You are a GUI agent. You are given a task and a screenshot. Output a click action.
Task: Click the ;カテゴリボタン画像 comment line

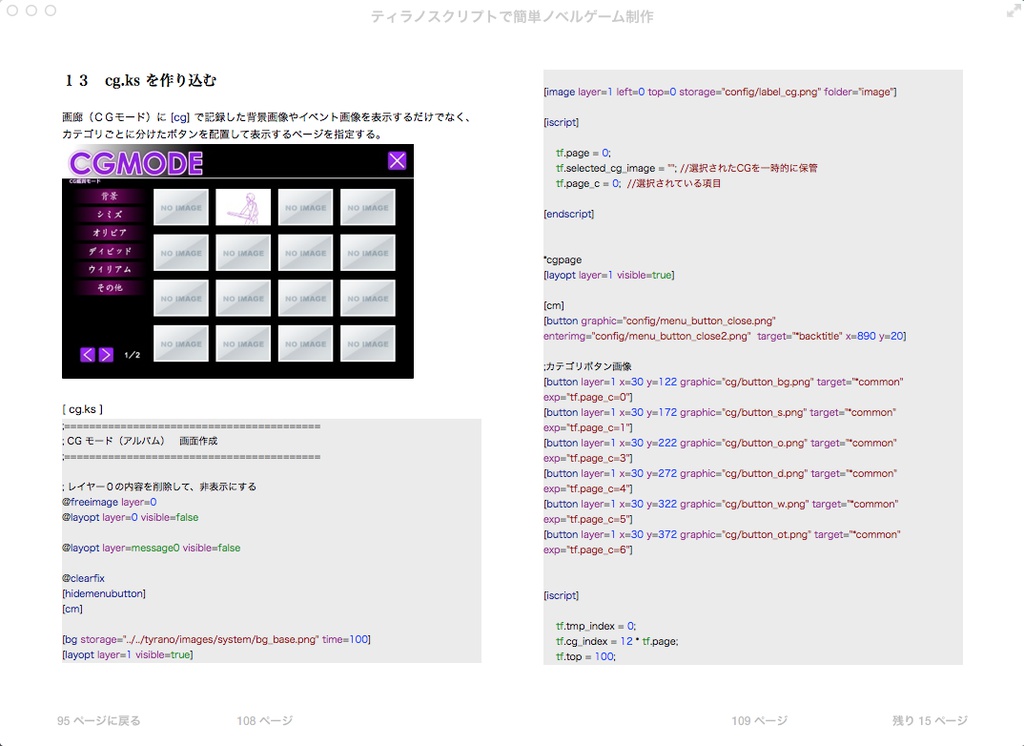pos(587,366)
